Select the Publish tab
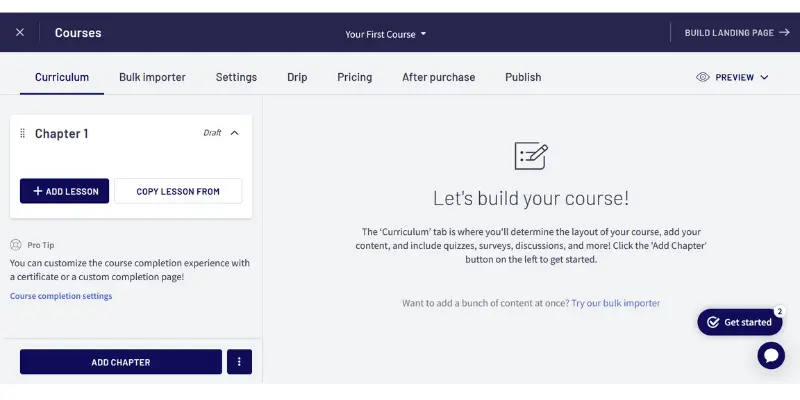800x400 pixels. pyautogui.click(x=523, y=77)
